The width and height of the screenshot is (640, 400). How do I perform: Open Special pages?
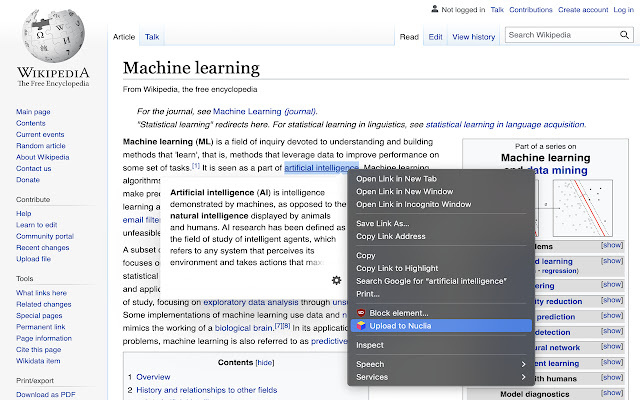[x=39, y=316]
